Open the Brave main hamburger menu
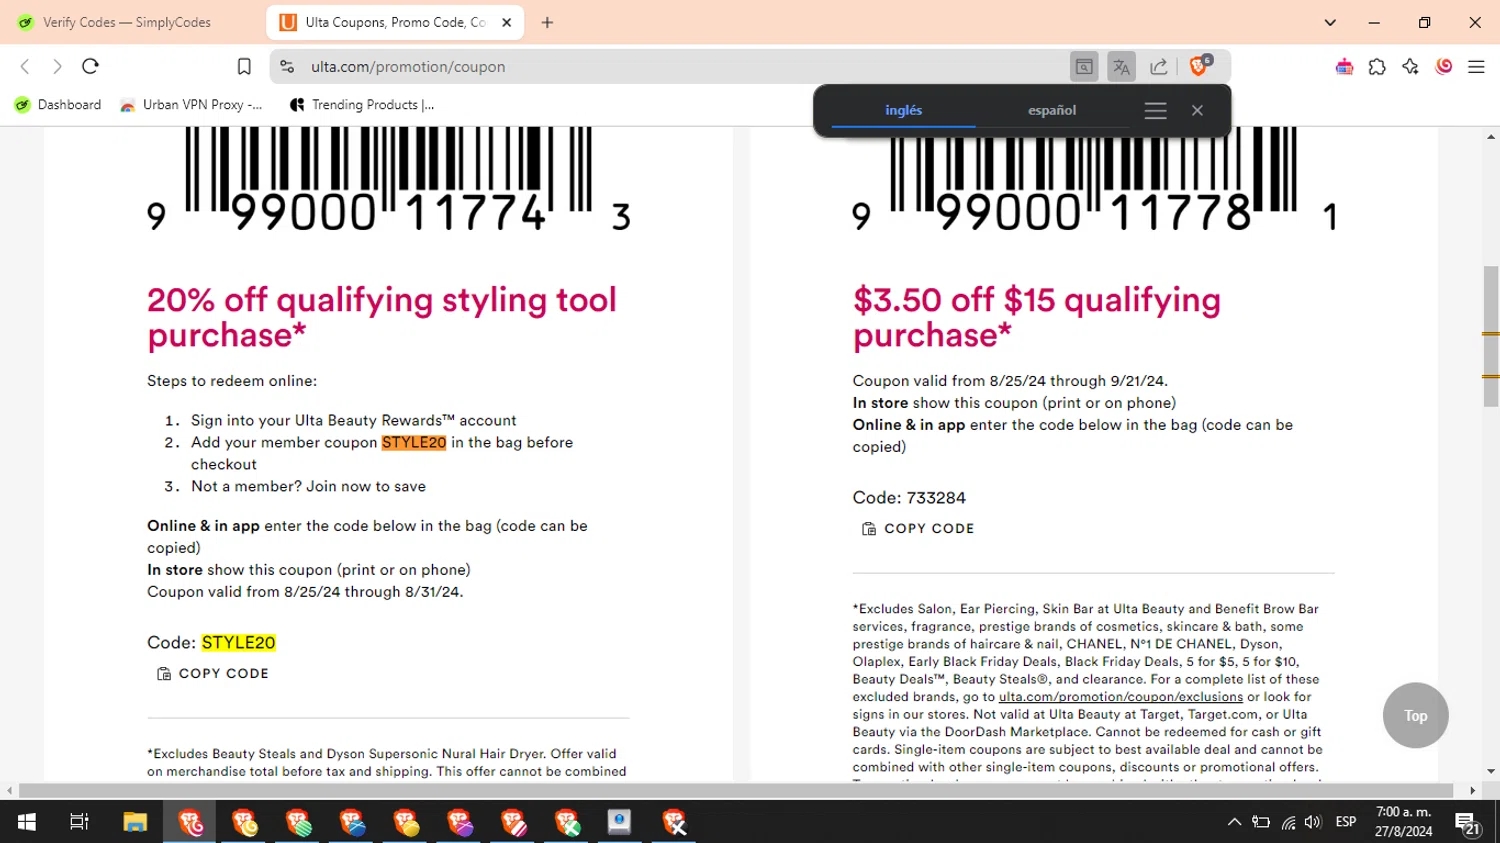The image size is (1500, 843). point(1476,67)
